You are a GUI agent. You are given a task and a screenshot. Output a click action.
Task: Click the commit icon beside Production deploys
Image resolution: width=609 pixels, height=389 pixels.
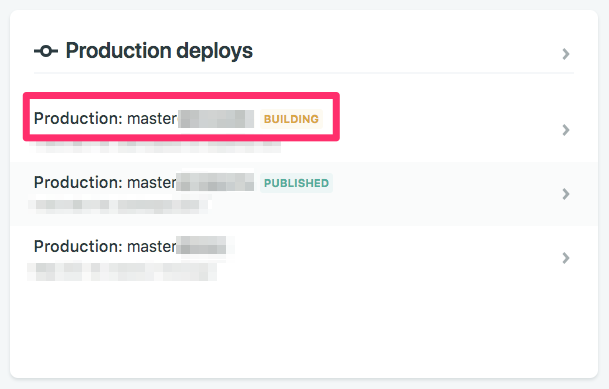(x=46, y=51)
